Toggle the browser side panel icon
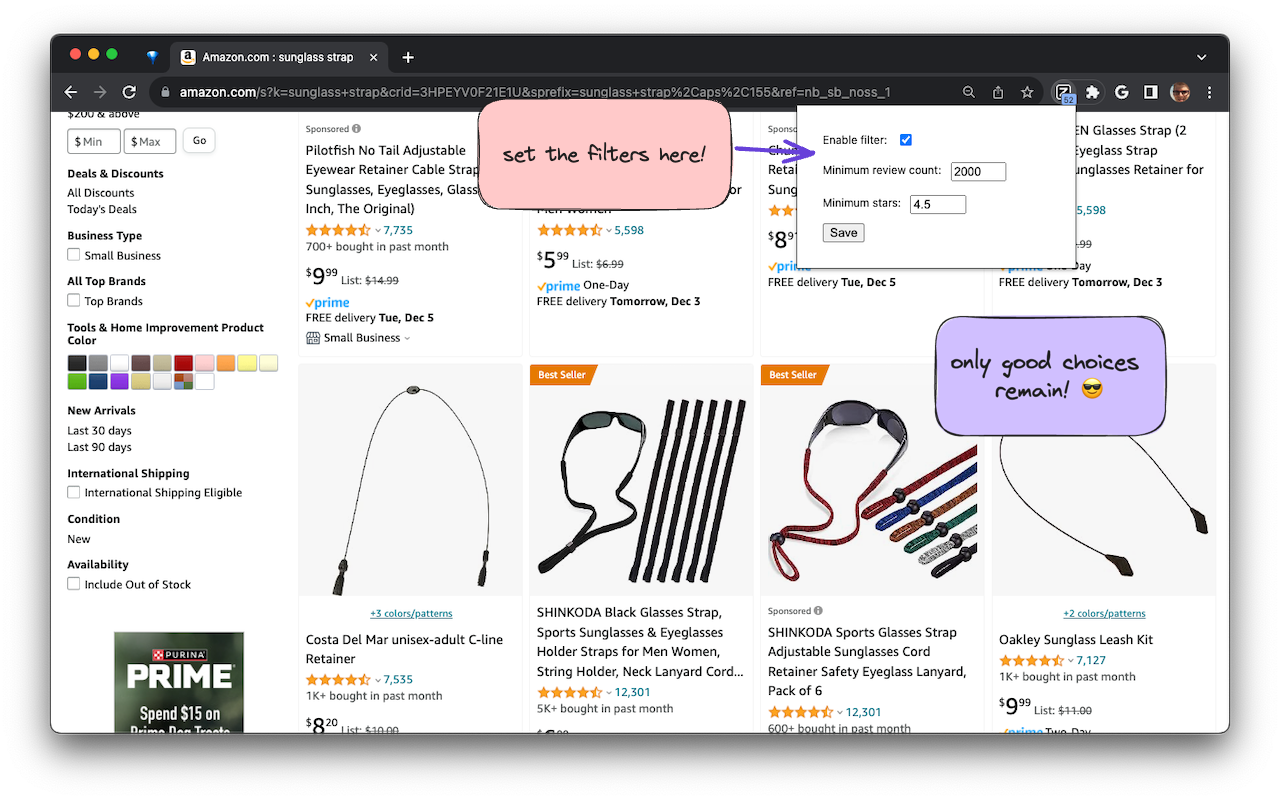 pos(1151,92)
